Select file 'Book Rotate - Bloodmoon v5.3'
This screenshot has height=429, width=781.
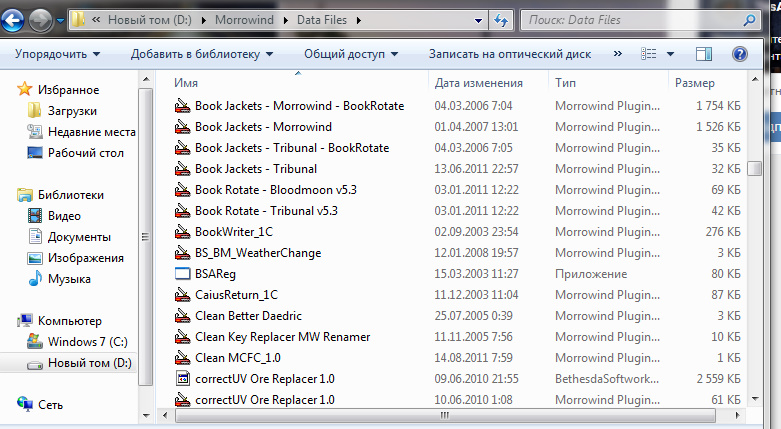pos(276,189)
